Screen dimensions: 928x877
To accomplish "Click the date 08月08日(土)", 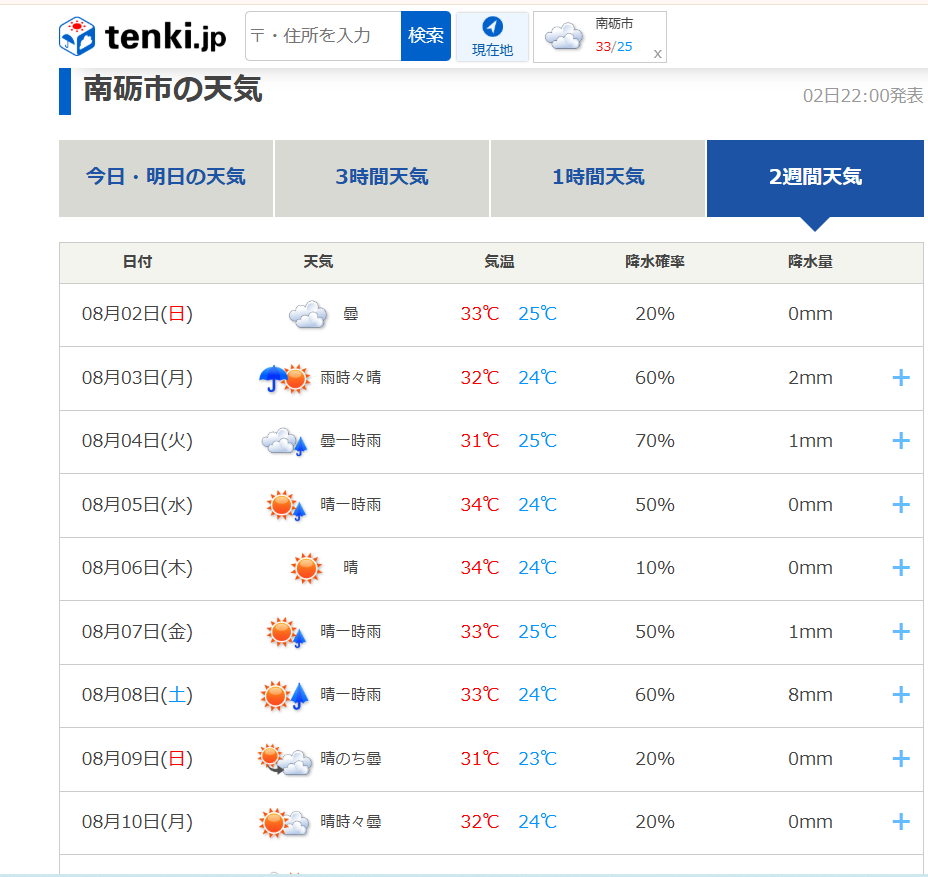I will (137, 695).
